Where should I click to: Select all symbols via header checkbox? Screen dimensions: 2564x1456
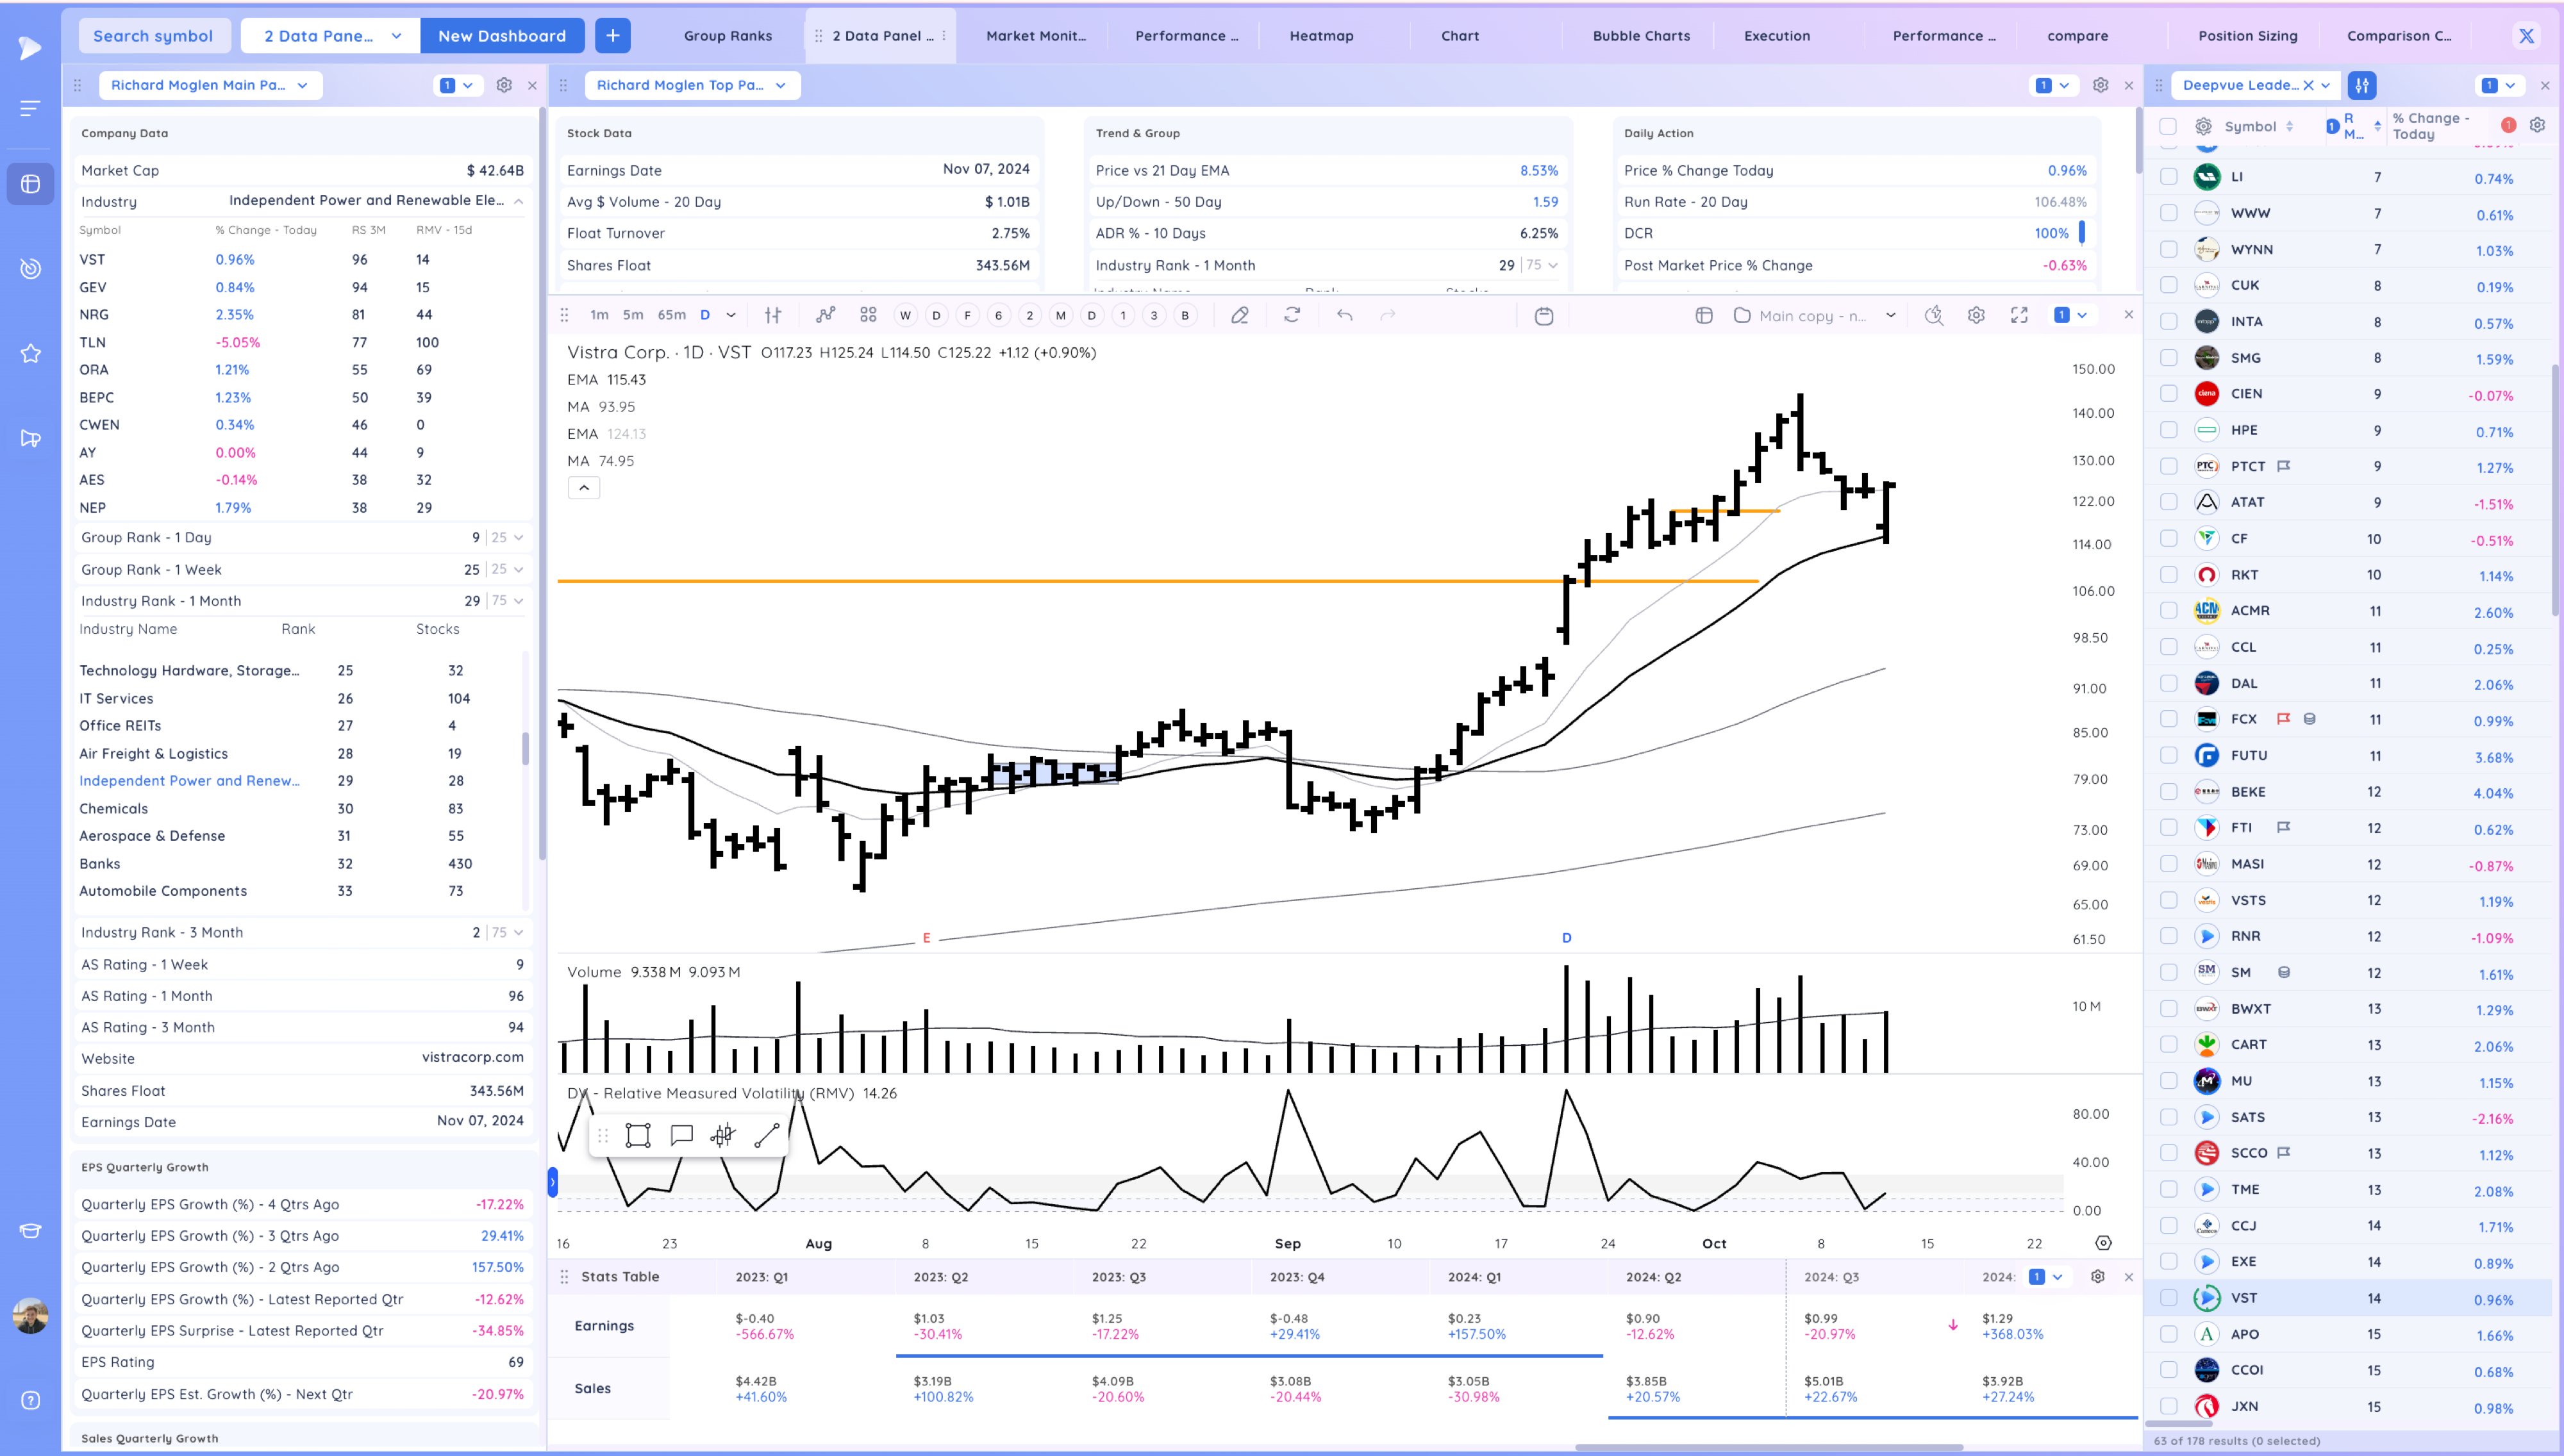tap(2168, 126)
